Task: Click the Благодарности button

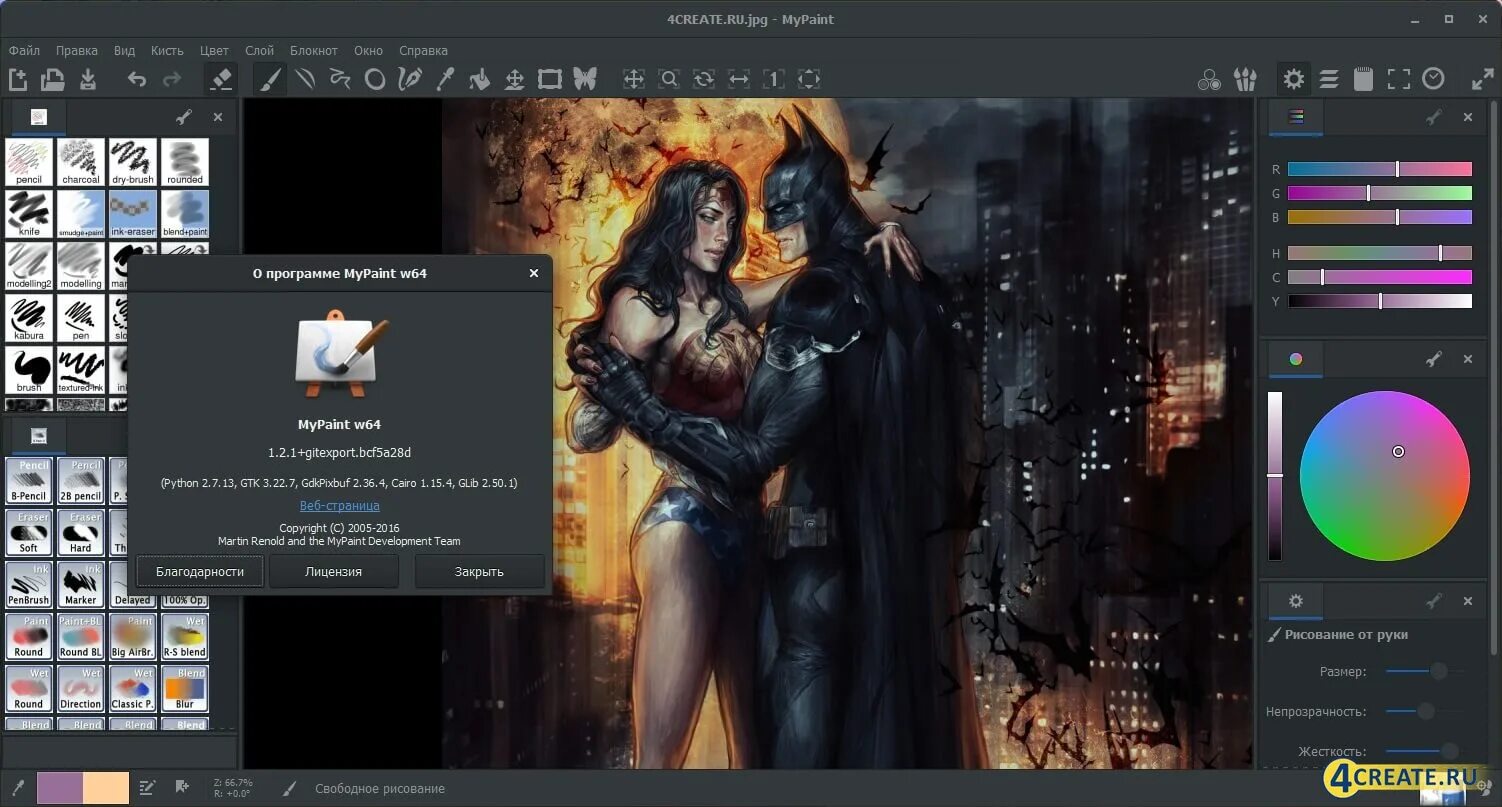Action: 200,572
